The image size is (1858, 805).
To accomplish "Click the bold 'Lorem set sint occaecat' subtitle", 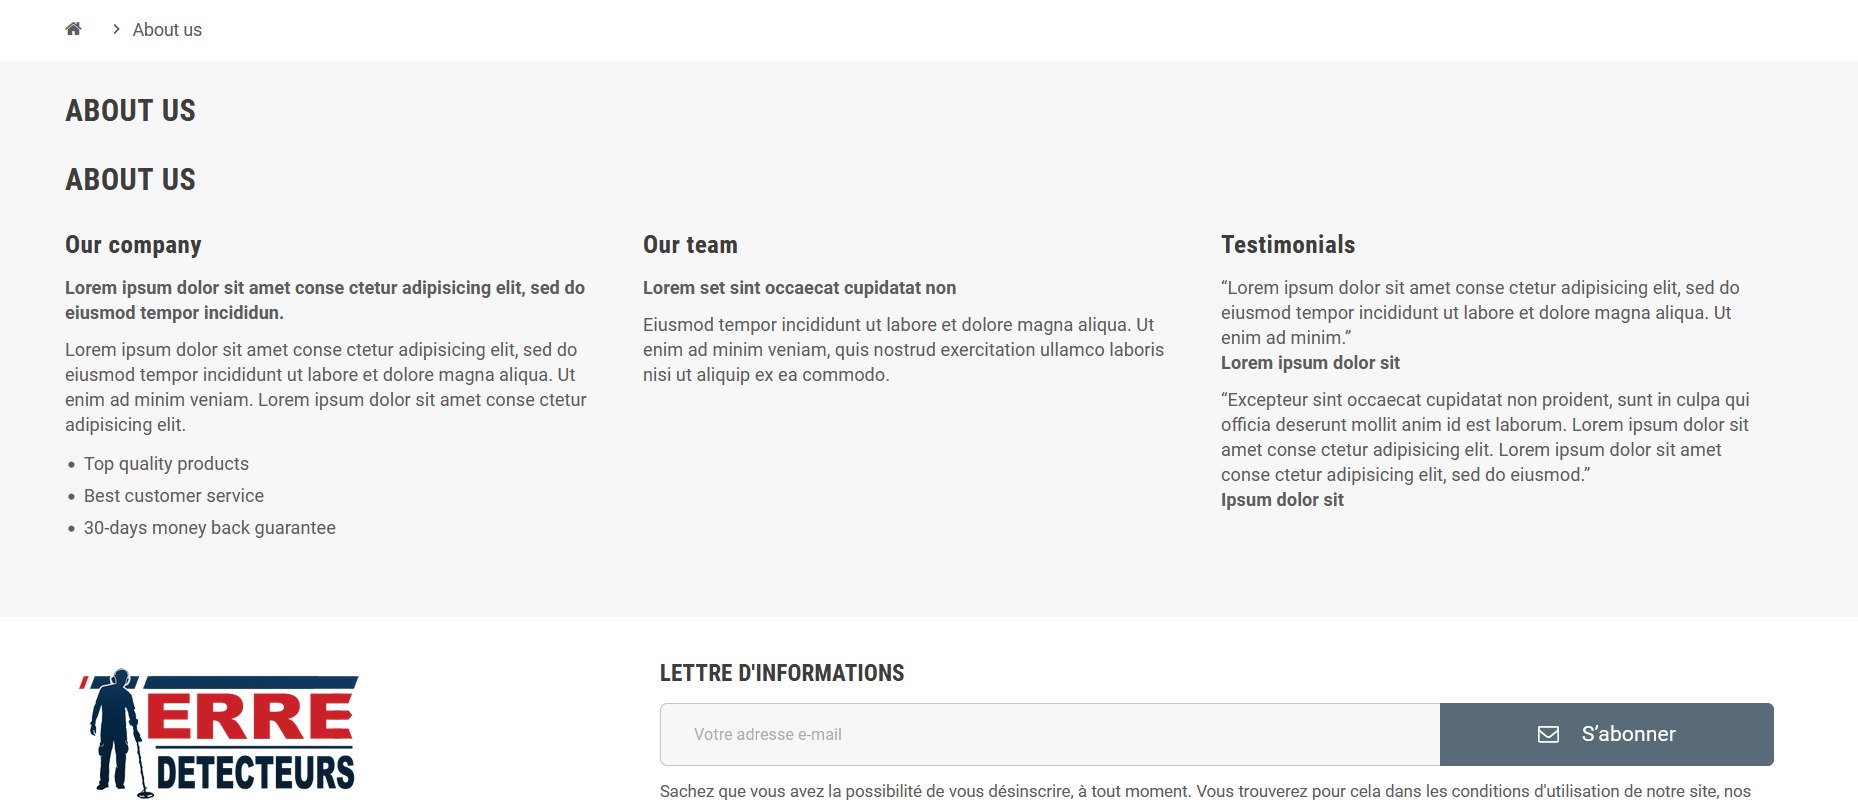I will (799, 288).
